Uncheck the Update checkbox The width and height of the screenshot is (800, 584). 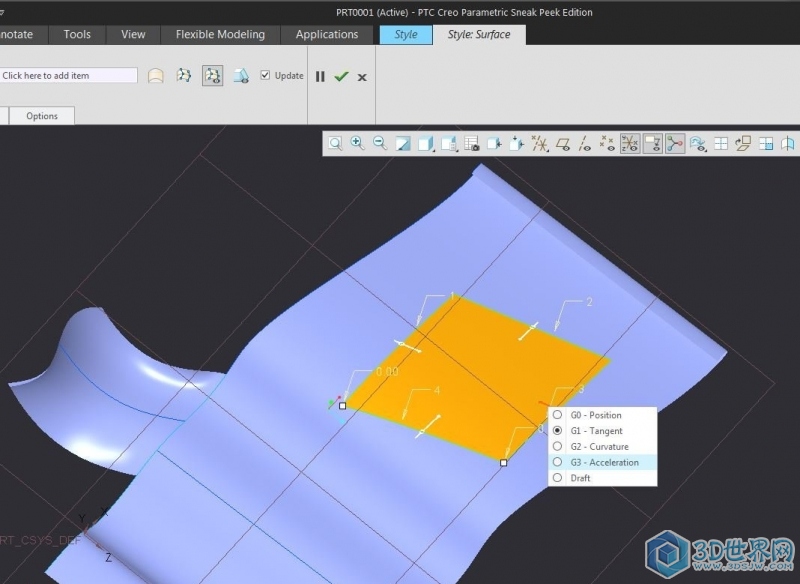click(265, 75)
